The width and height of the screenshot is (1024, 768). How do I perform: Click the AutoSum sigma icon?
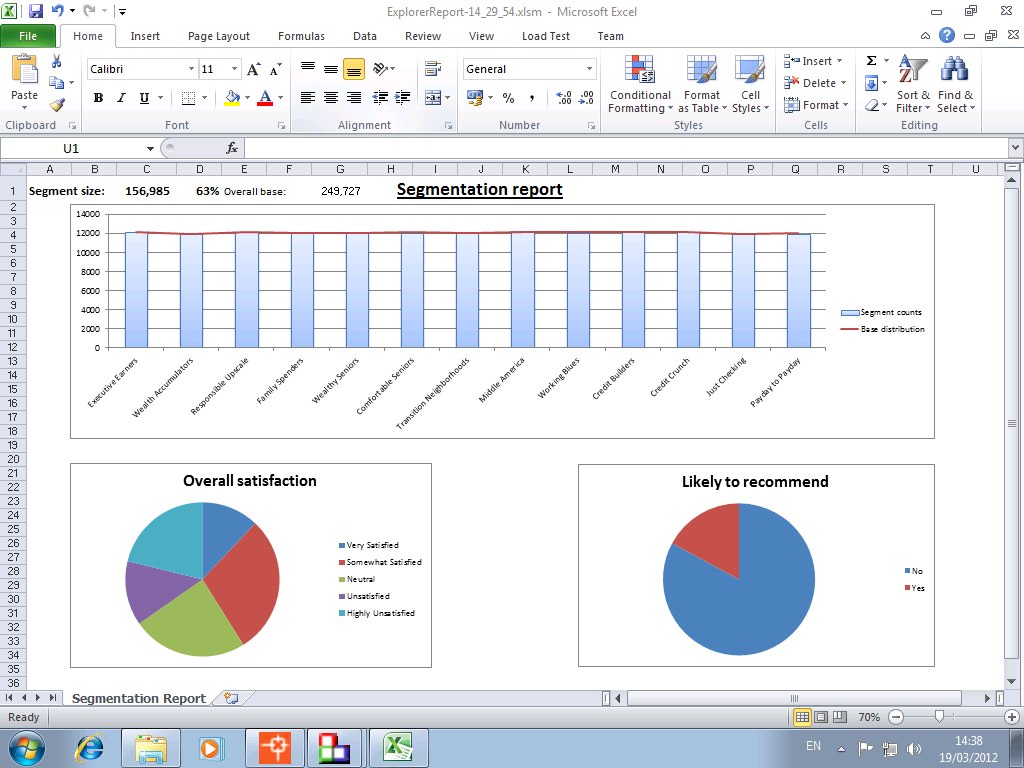point(871,61)
